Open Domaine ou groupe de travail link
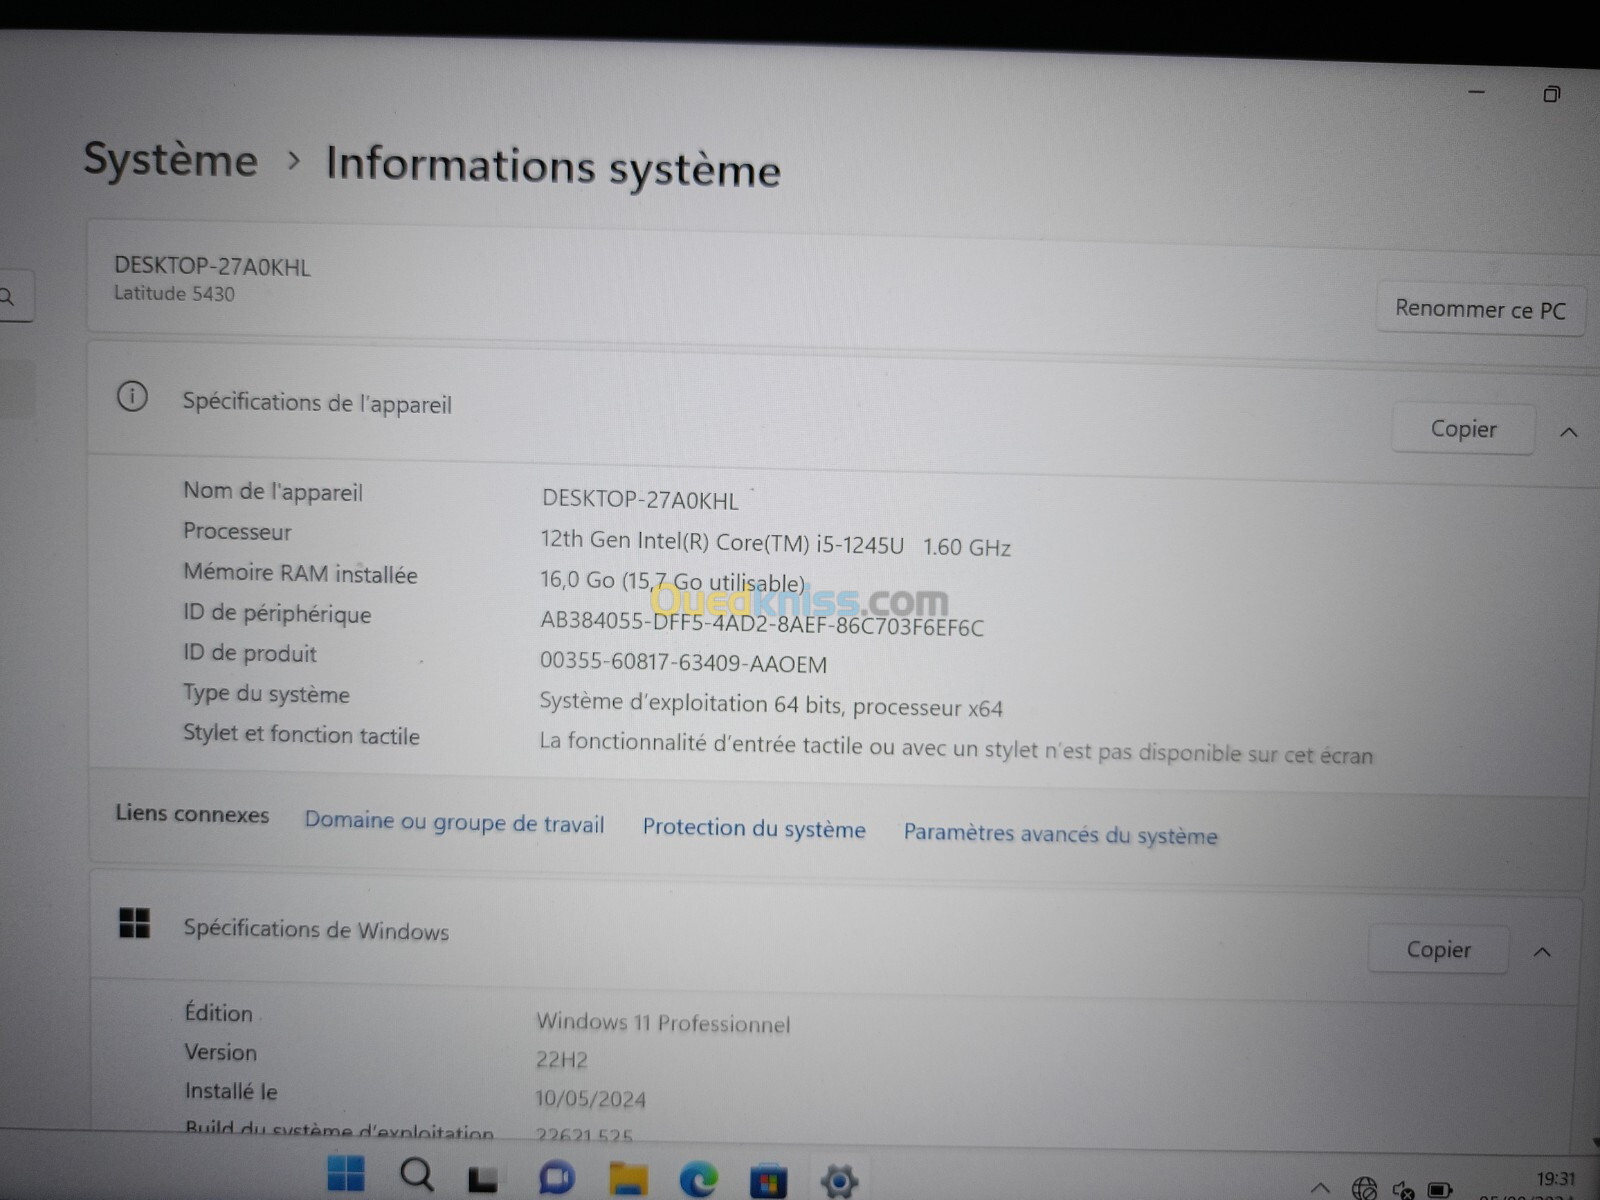Viewport: 1600px width, 1200px height. 454,822
